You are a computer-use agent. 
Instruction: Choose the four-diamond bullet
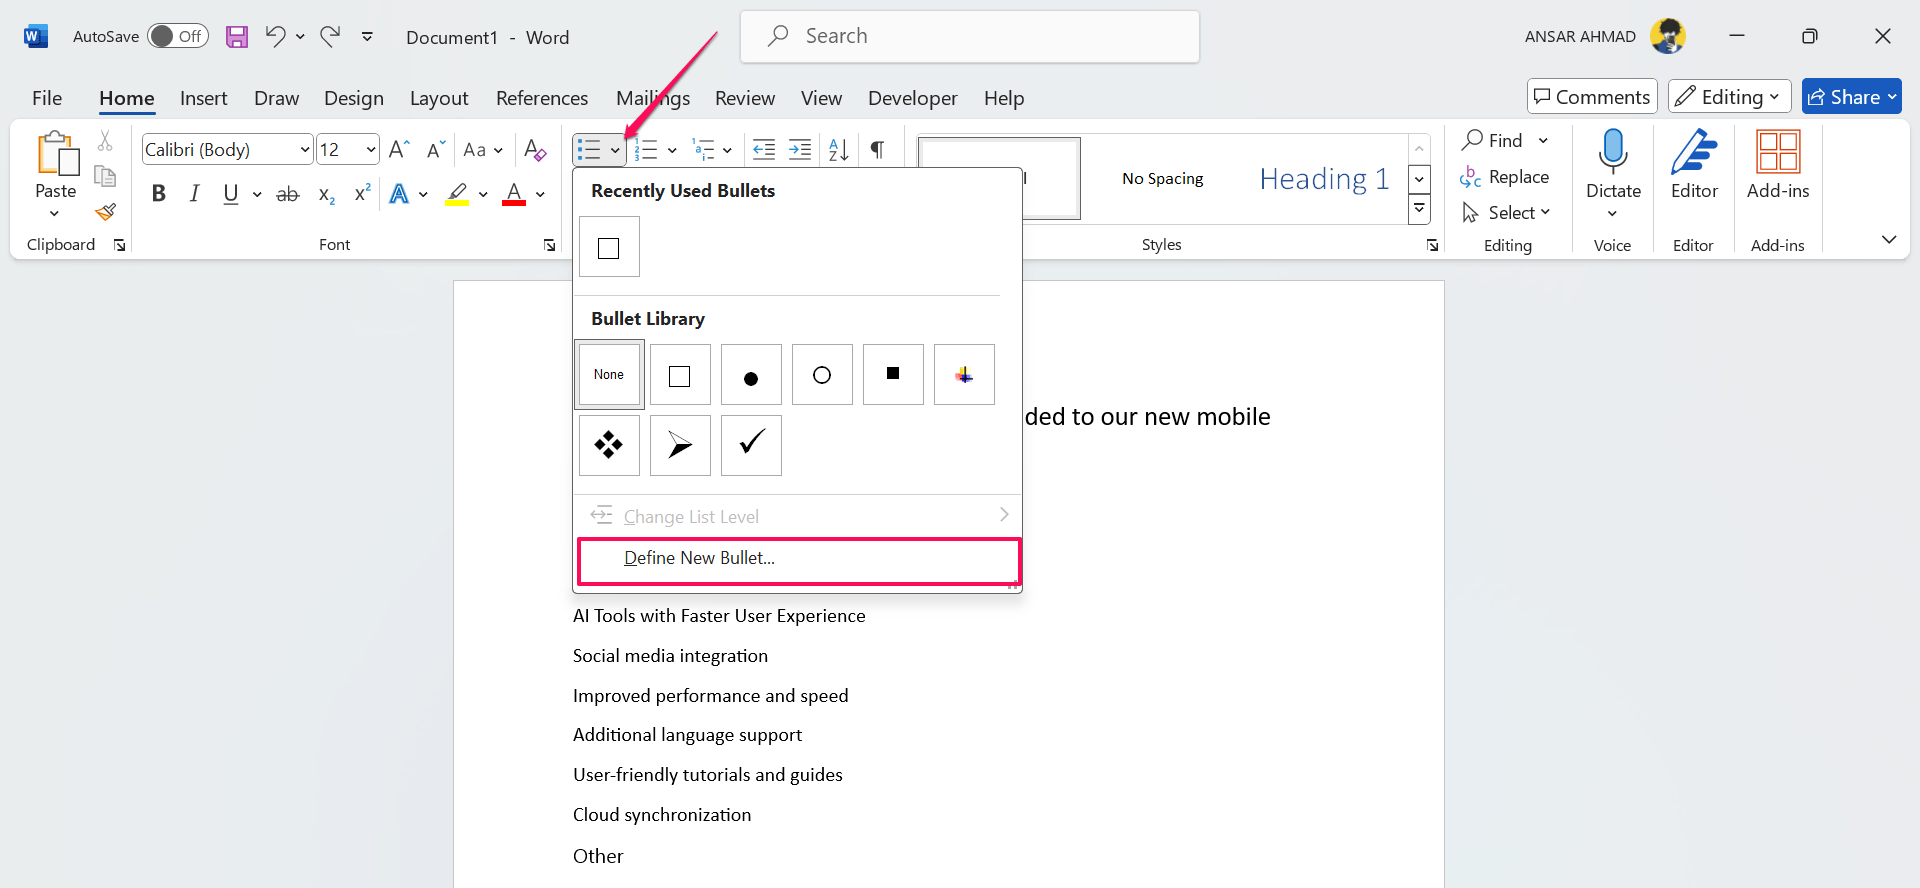pyautogui.click(x=609, y=445)
